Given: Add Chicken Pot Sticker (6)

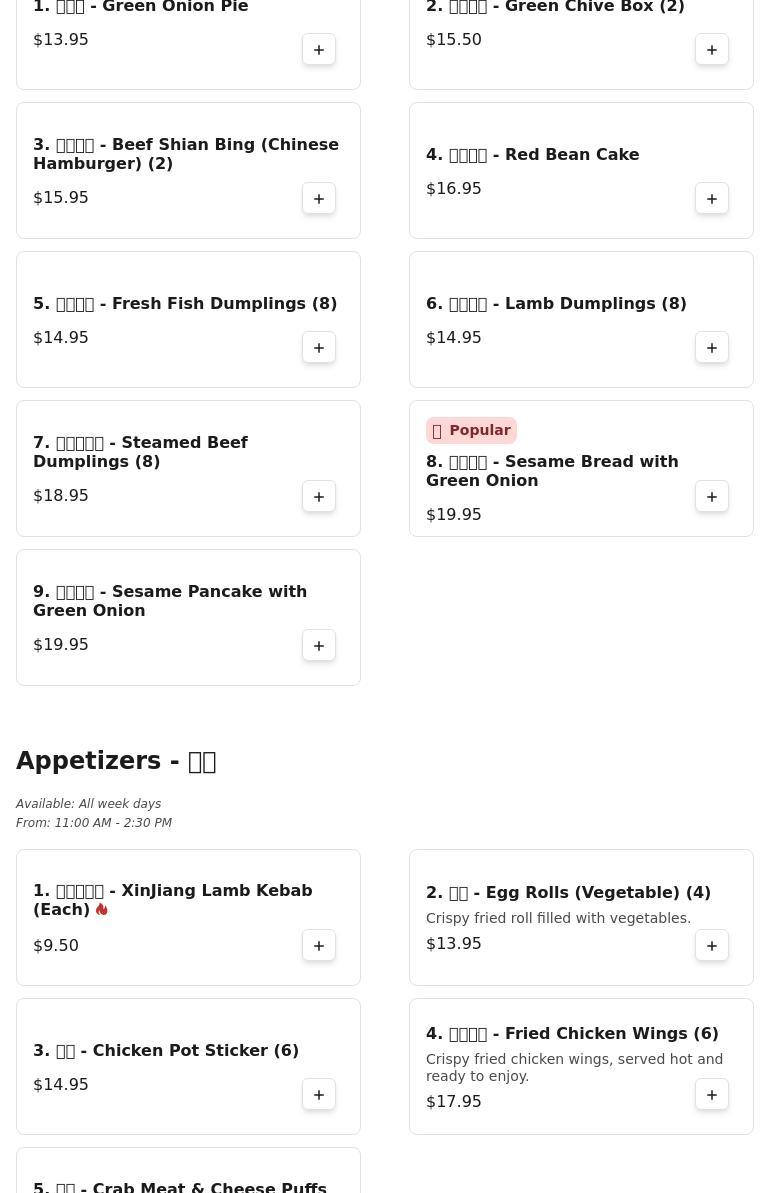Looking at the screenshot, I should pos(319,1095).
